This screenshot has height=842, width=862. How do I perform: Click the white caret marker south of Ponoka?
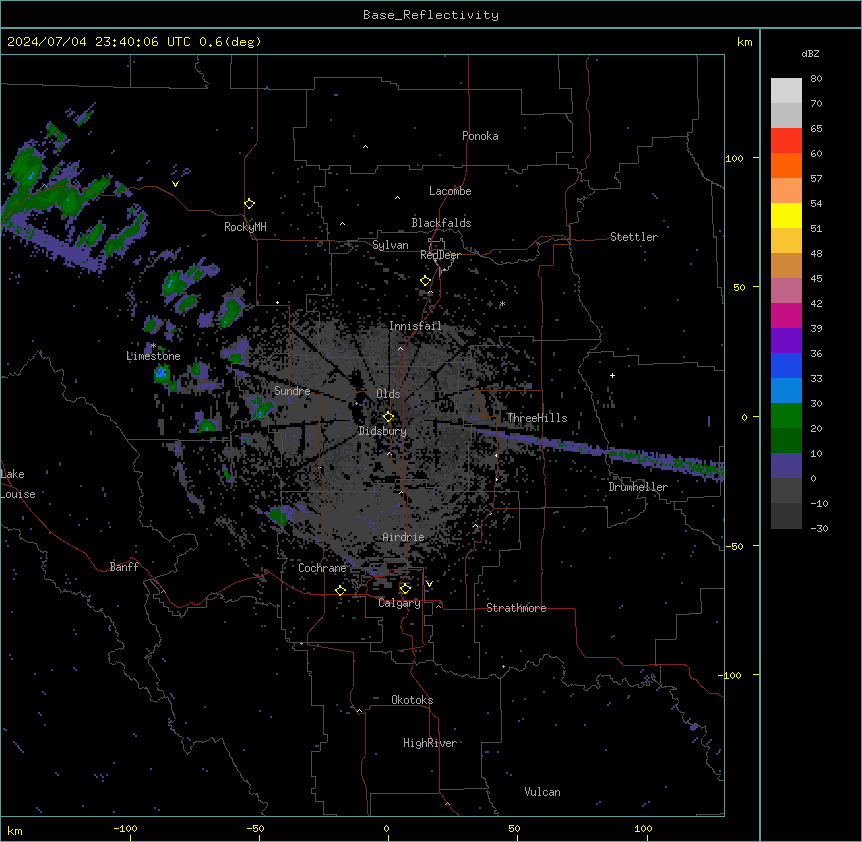[x=366, y=147]
